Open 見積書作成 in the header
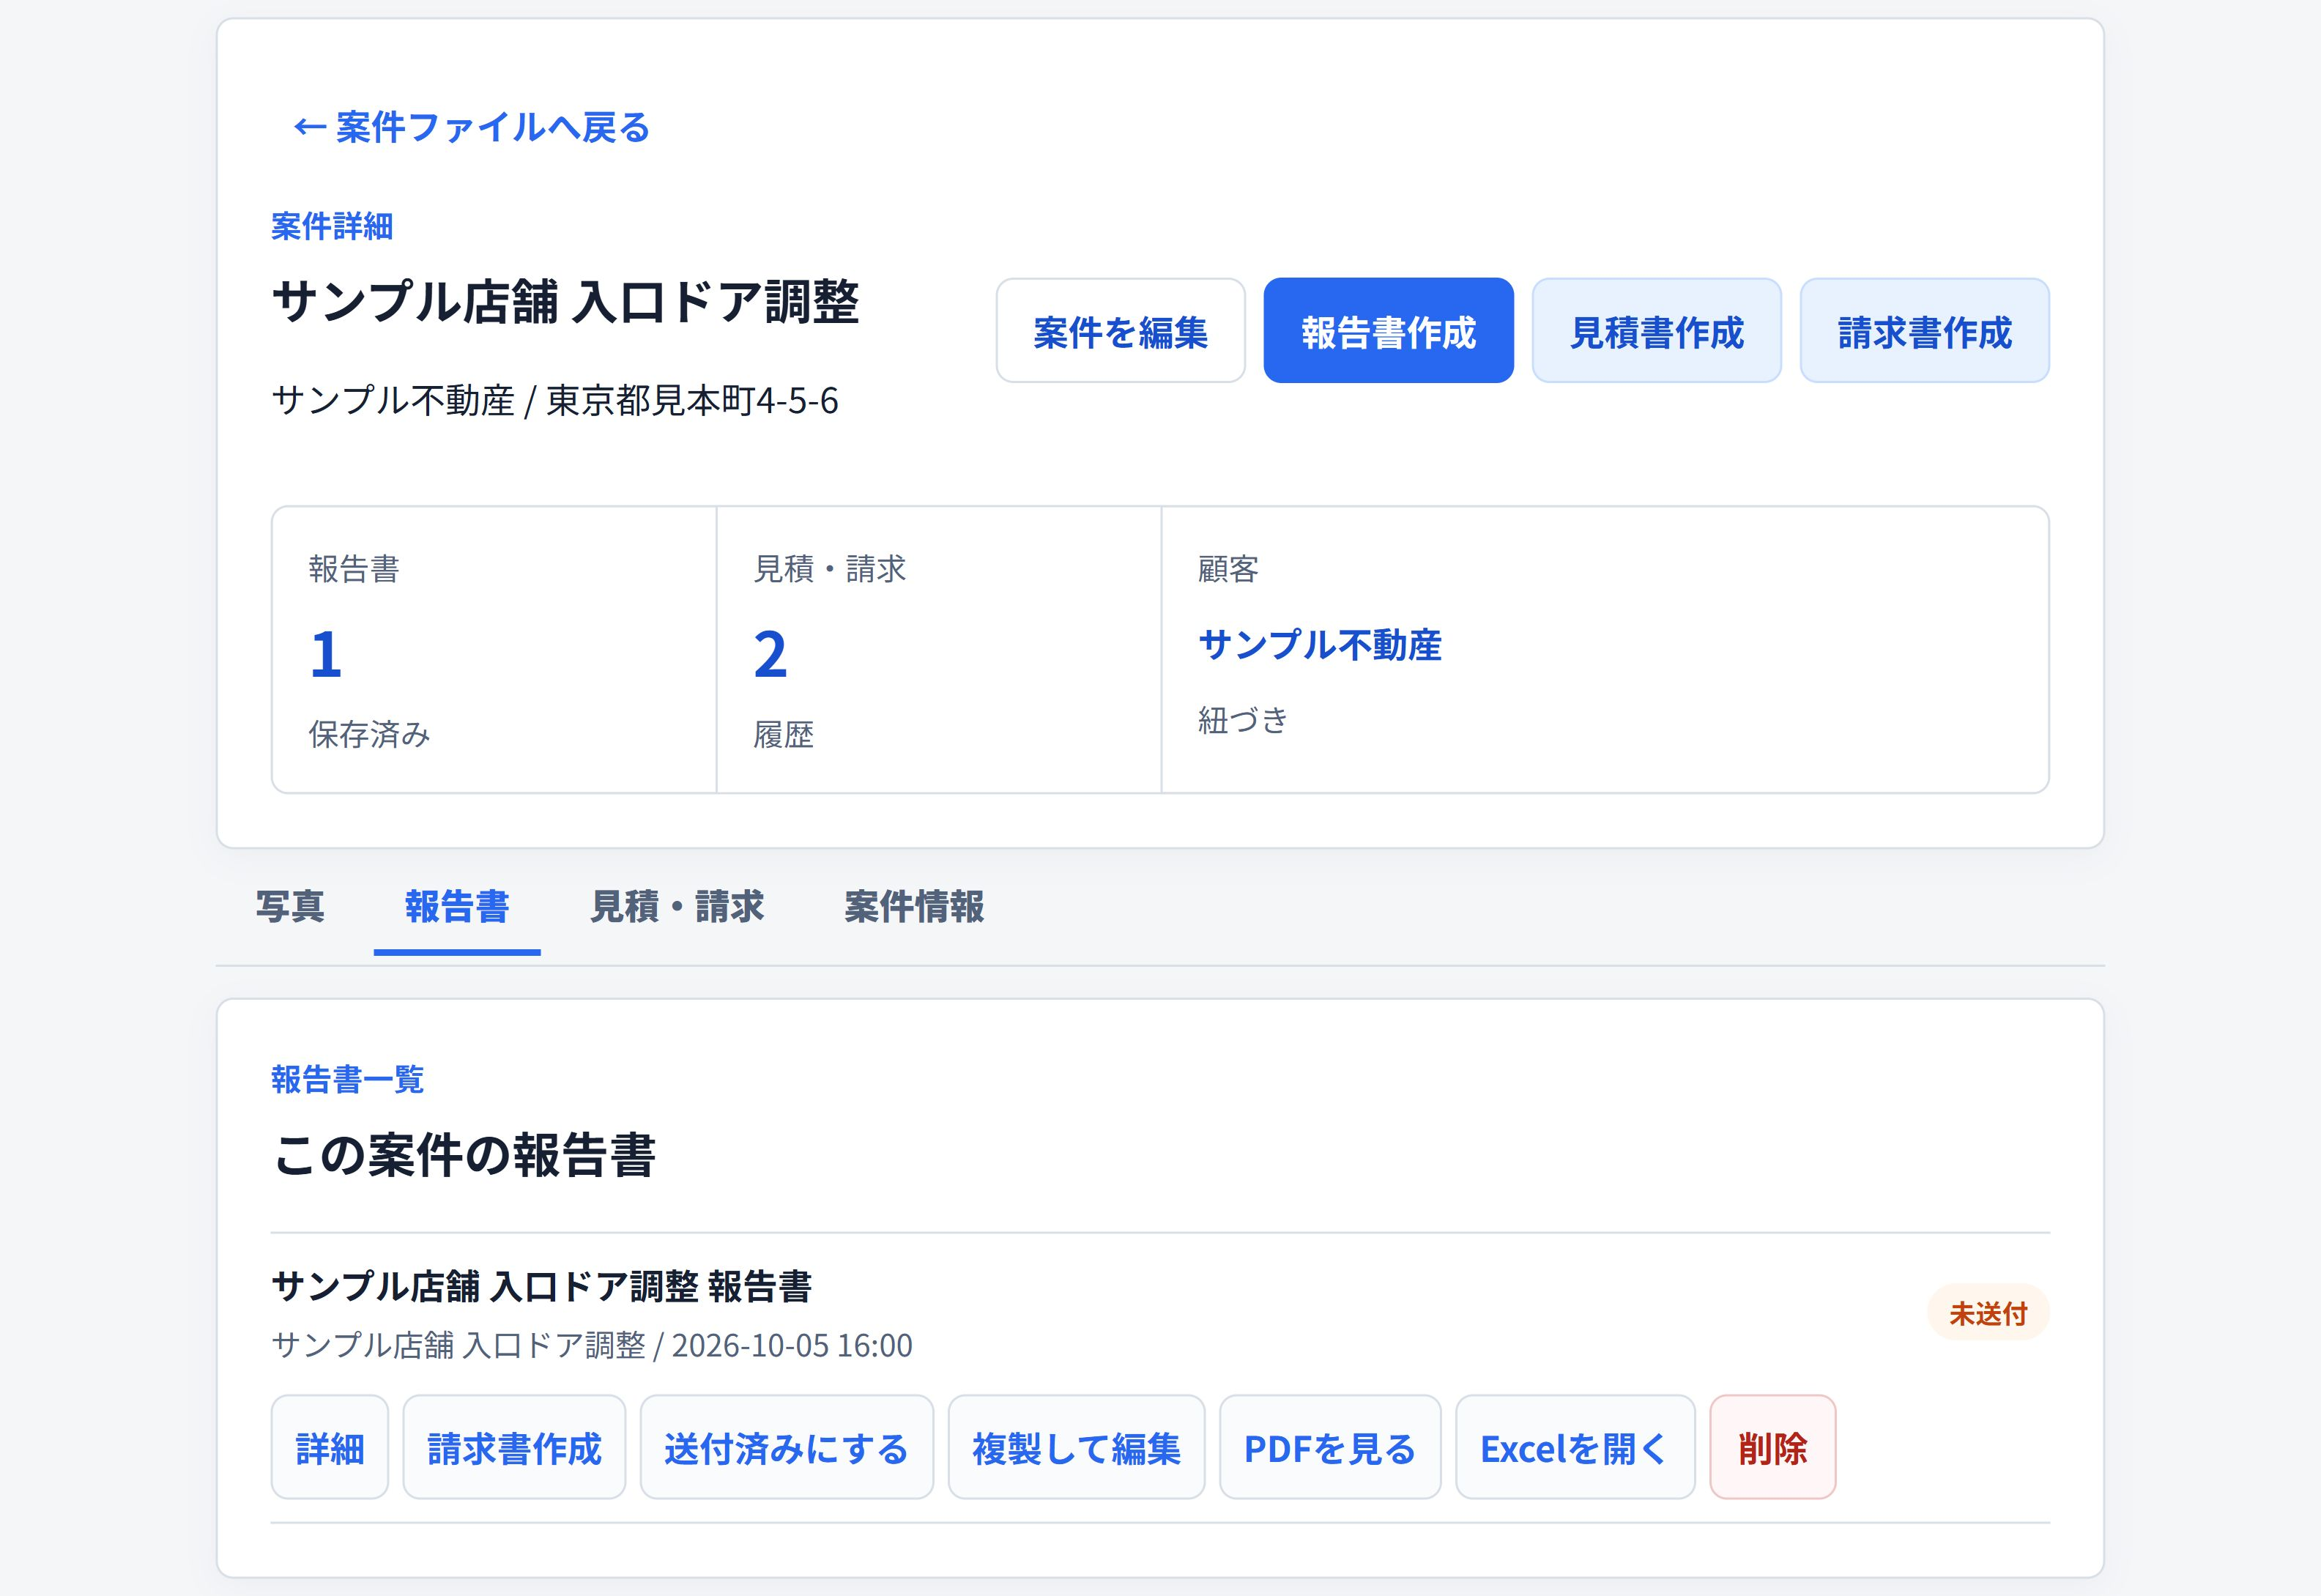The width and height of the screenshot is (2321, 1596). [x=1656, y=331]
